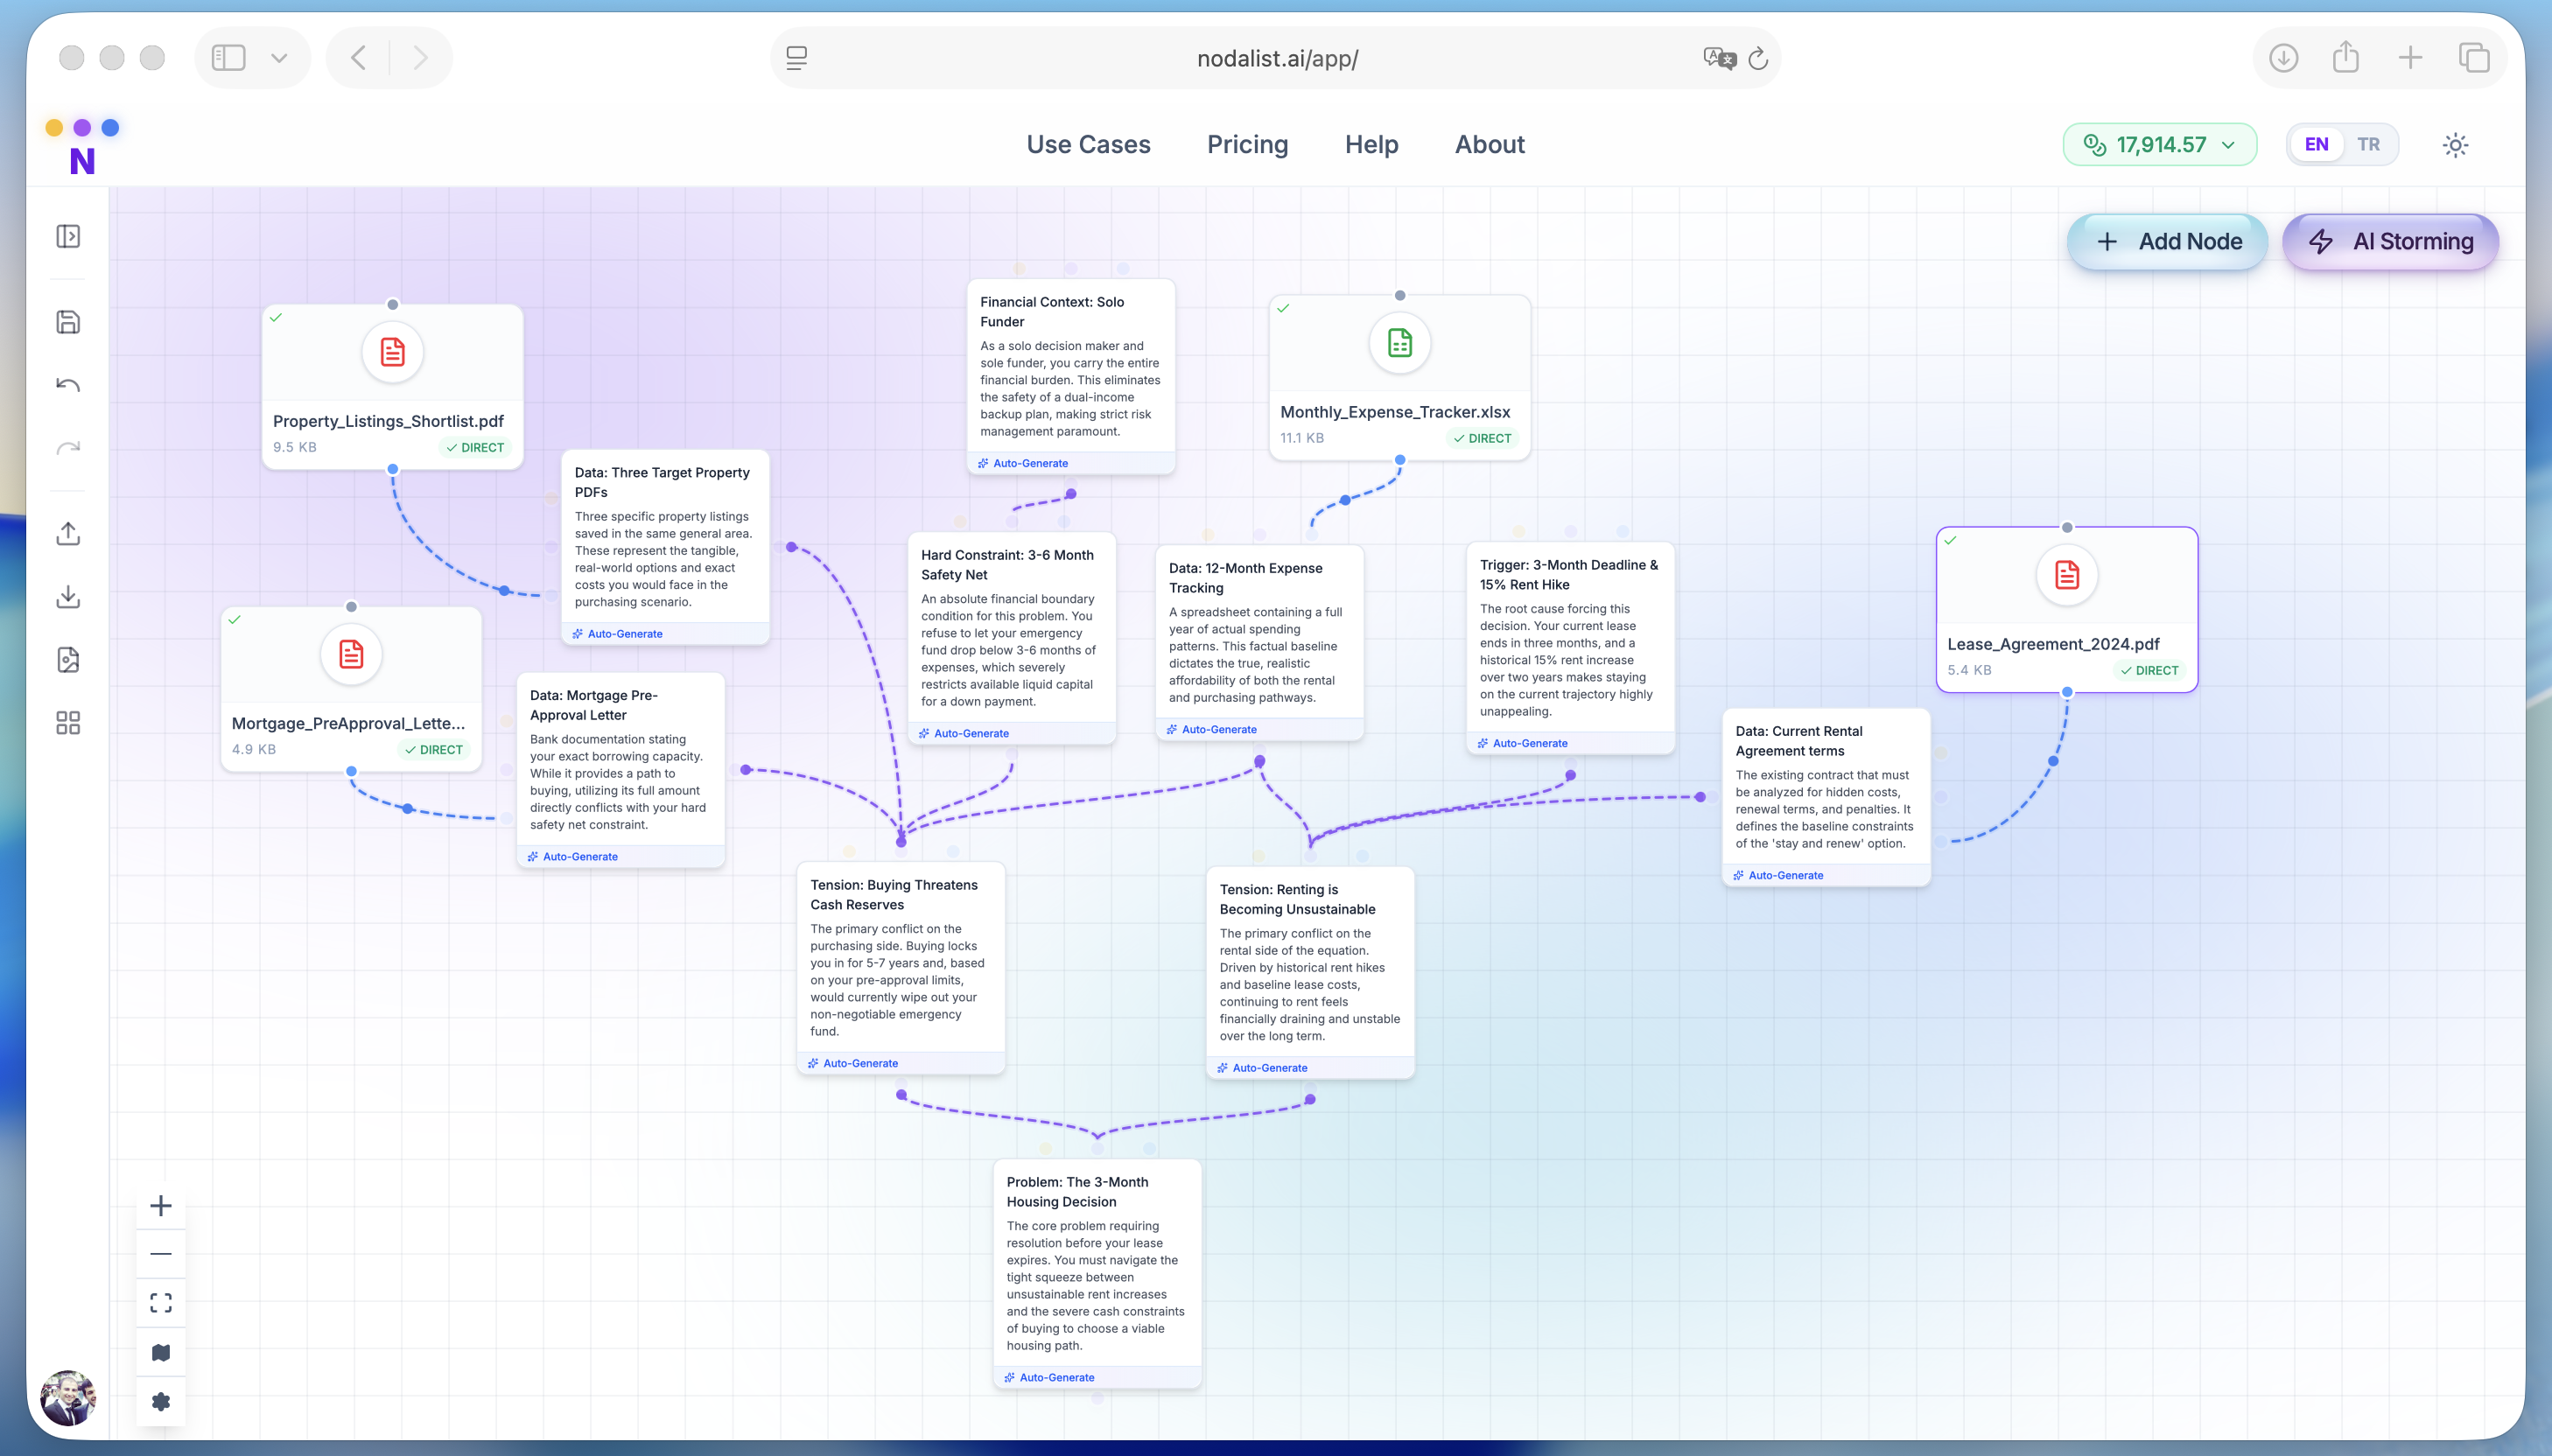Click the undo arrow icon

(x=68, y=385)
